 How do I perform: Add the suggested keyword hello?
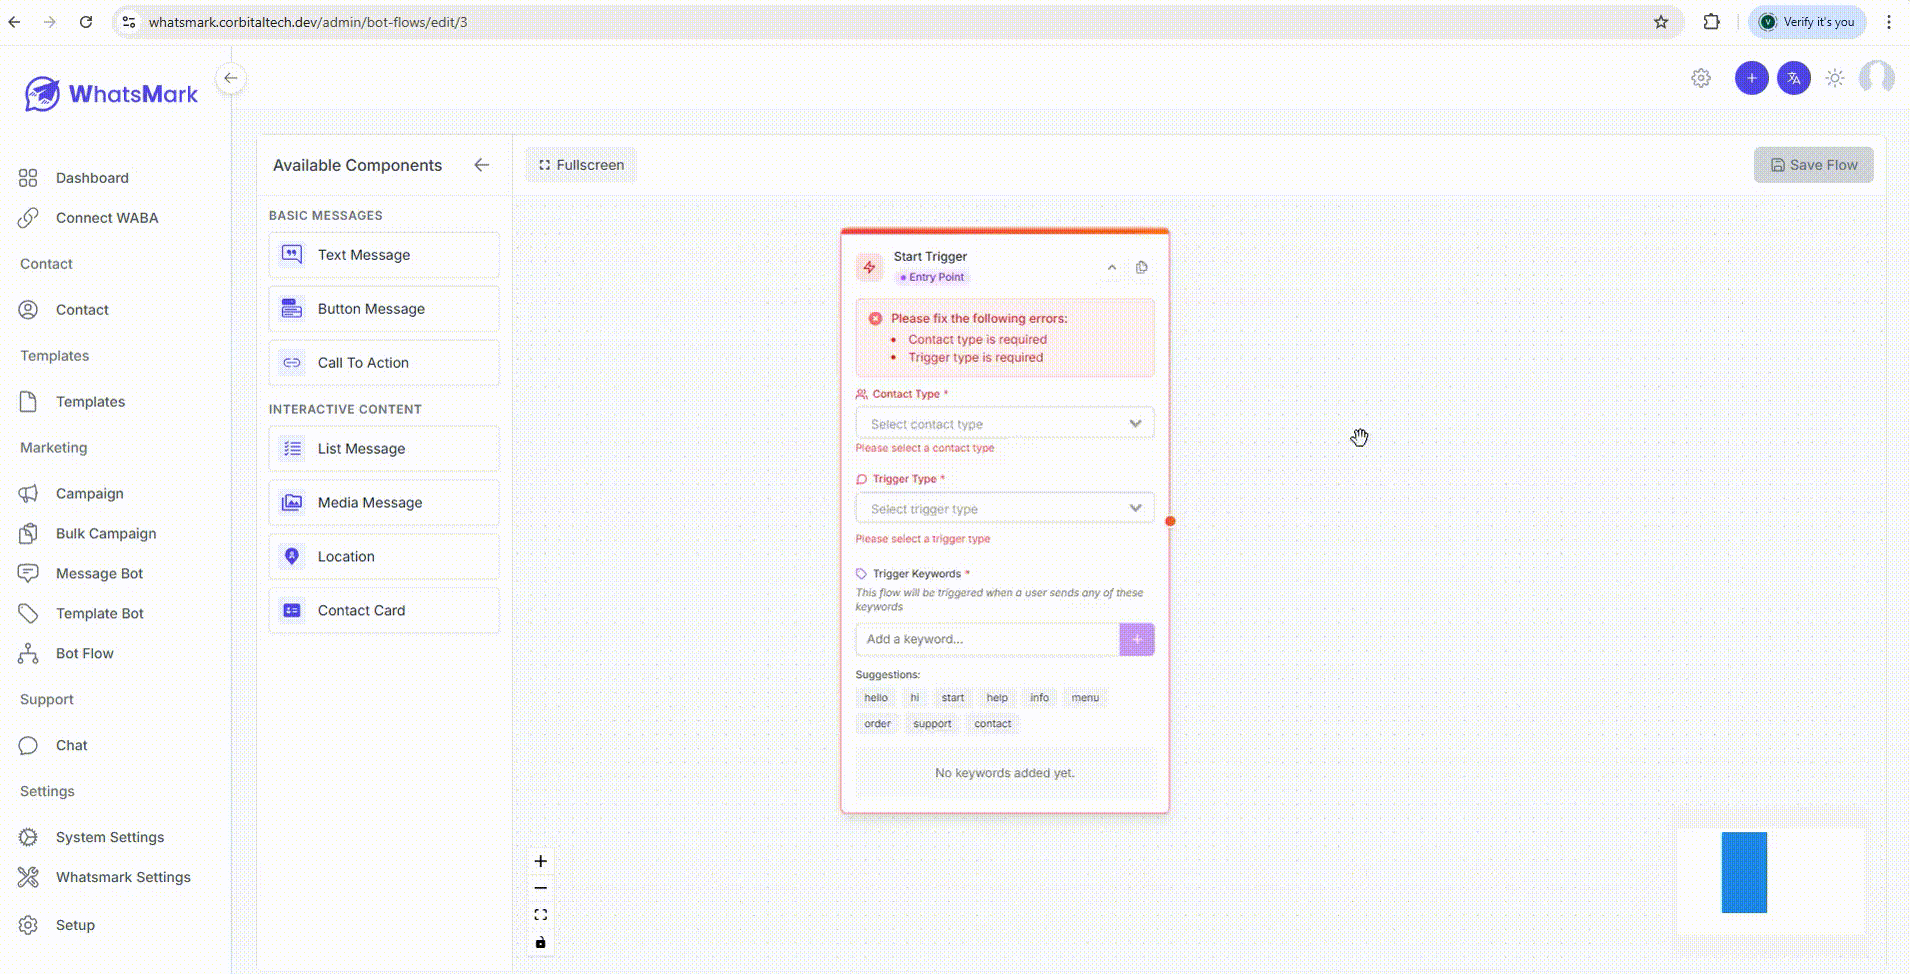[875, 697]
